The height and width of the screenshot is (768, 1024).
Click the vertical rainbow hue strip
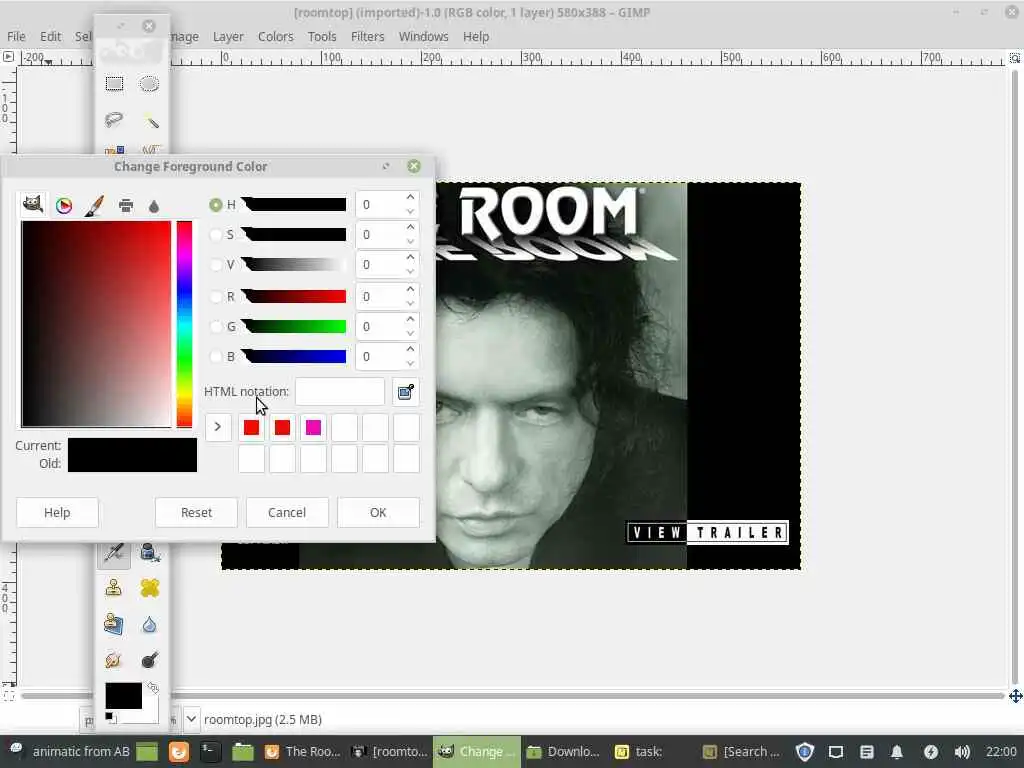(184, 324)
